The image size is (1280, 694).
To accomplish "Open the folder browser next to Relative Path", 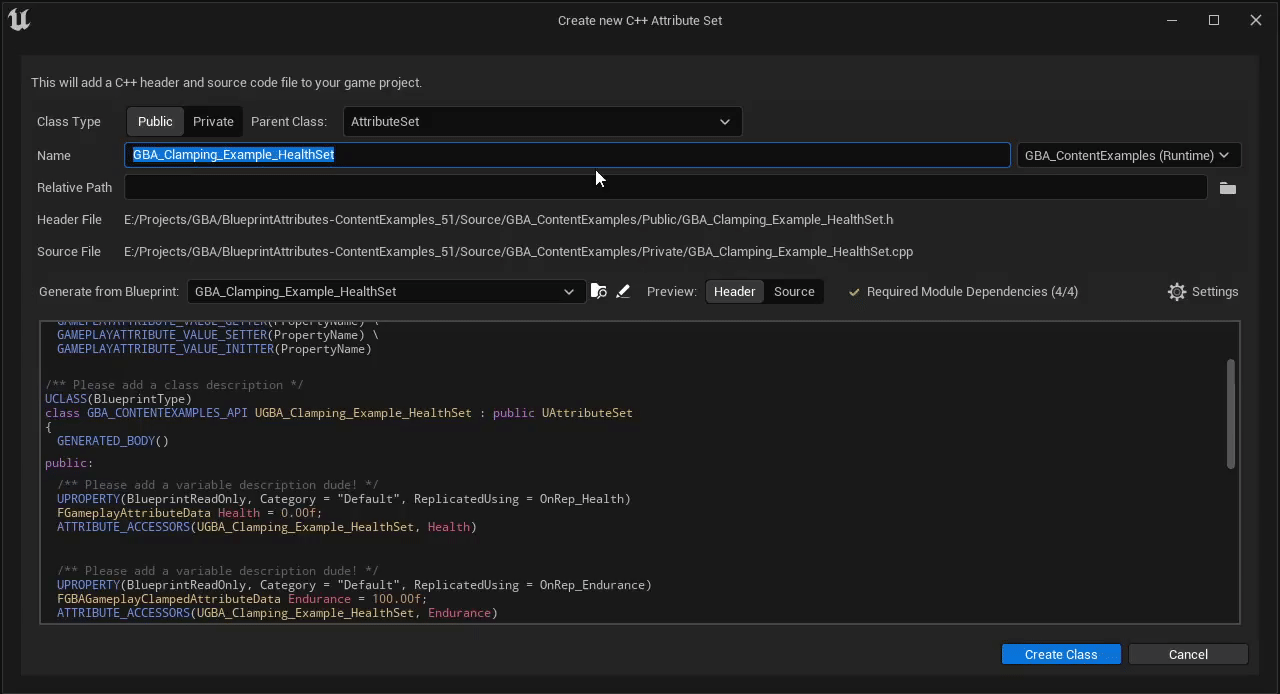I will (1227, 188).
